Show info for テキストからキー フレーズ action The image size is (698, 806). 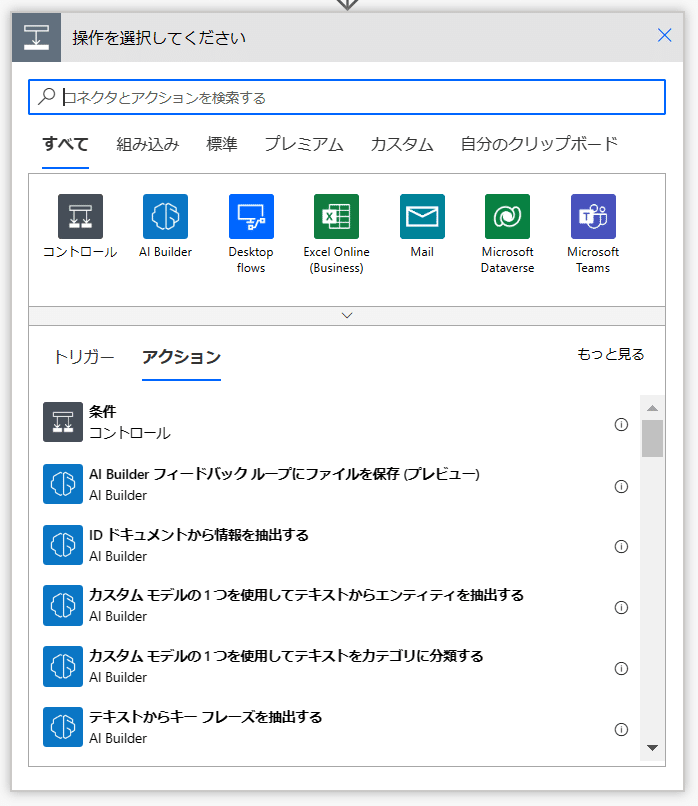[621, 729]
